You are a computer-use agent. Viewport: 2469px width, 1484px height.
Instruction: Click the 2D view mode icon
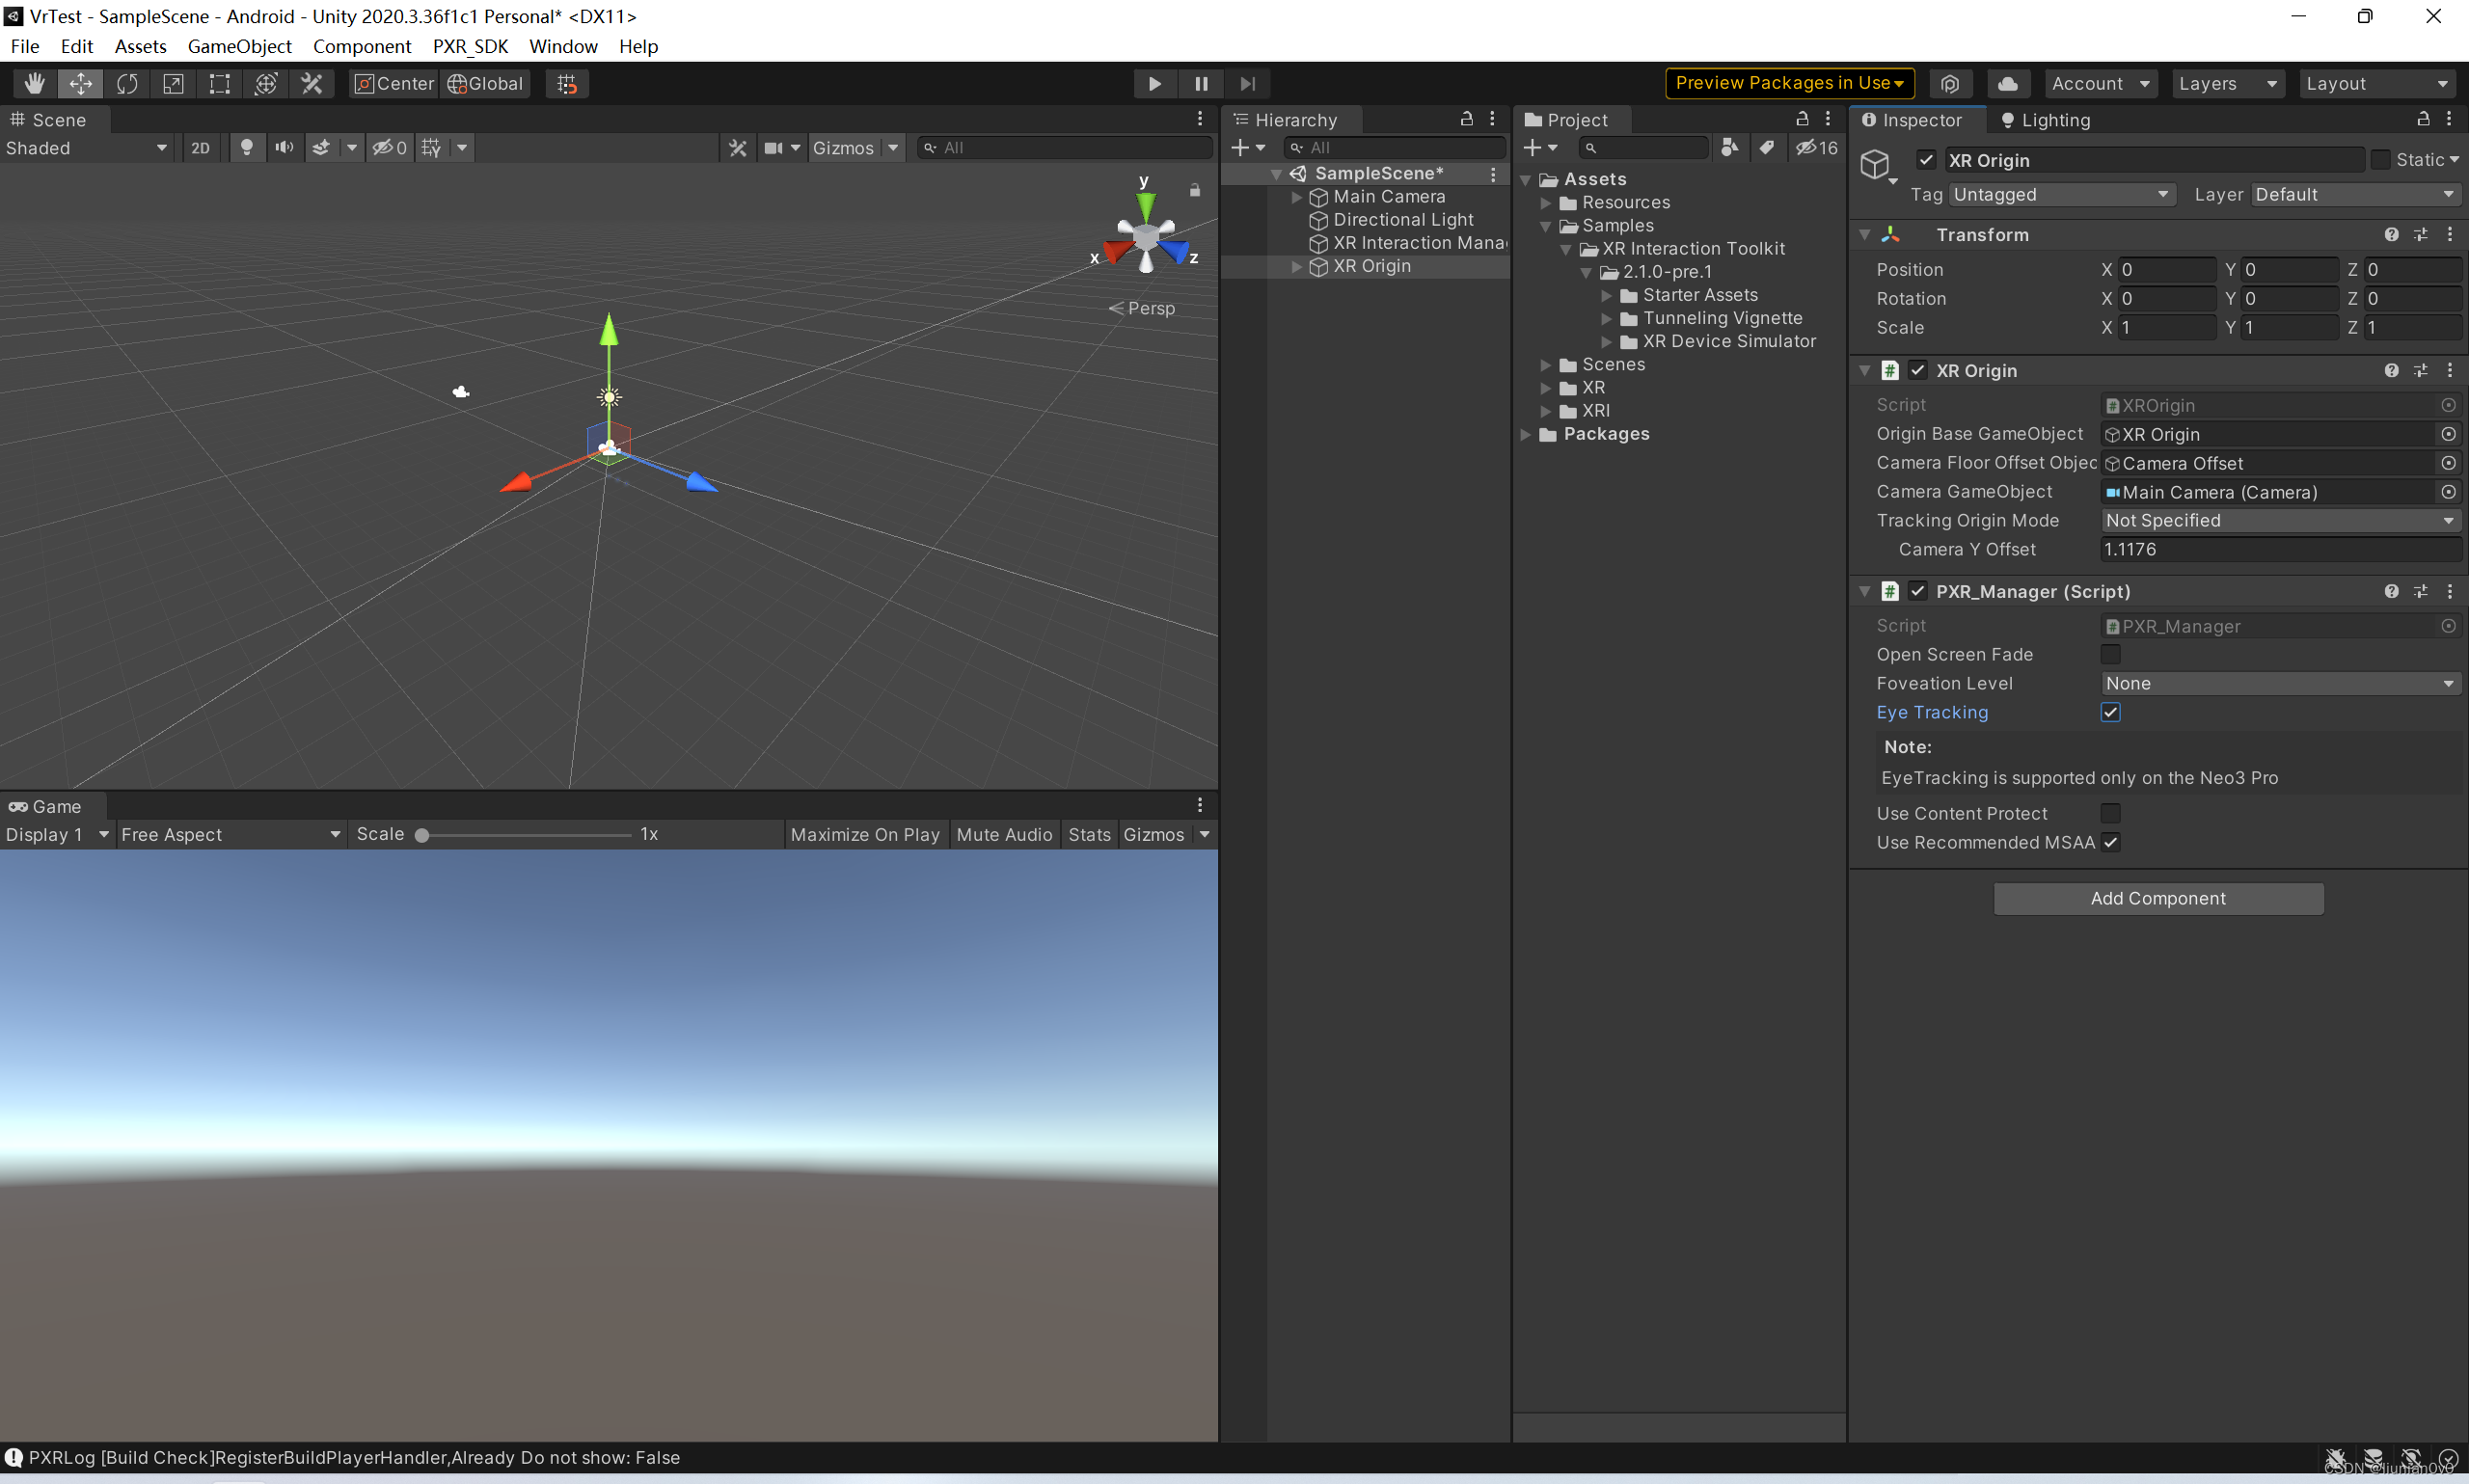point(200,147)
